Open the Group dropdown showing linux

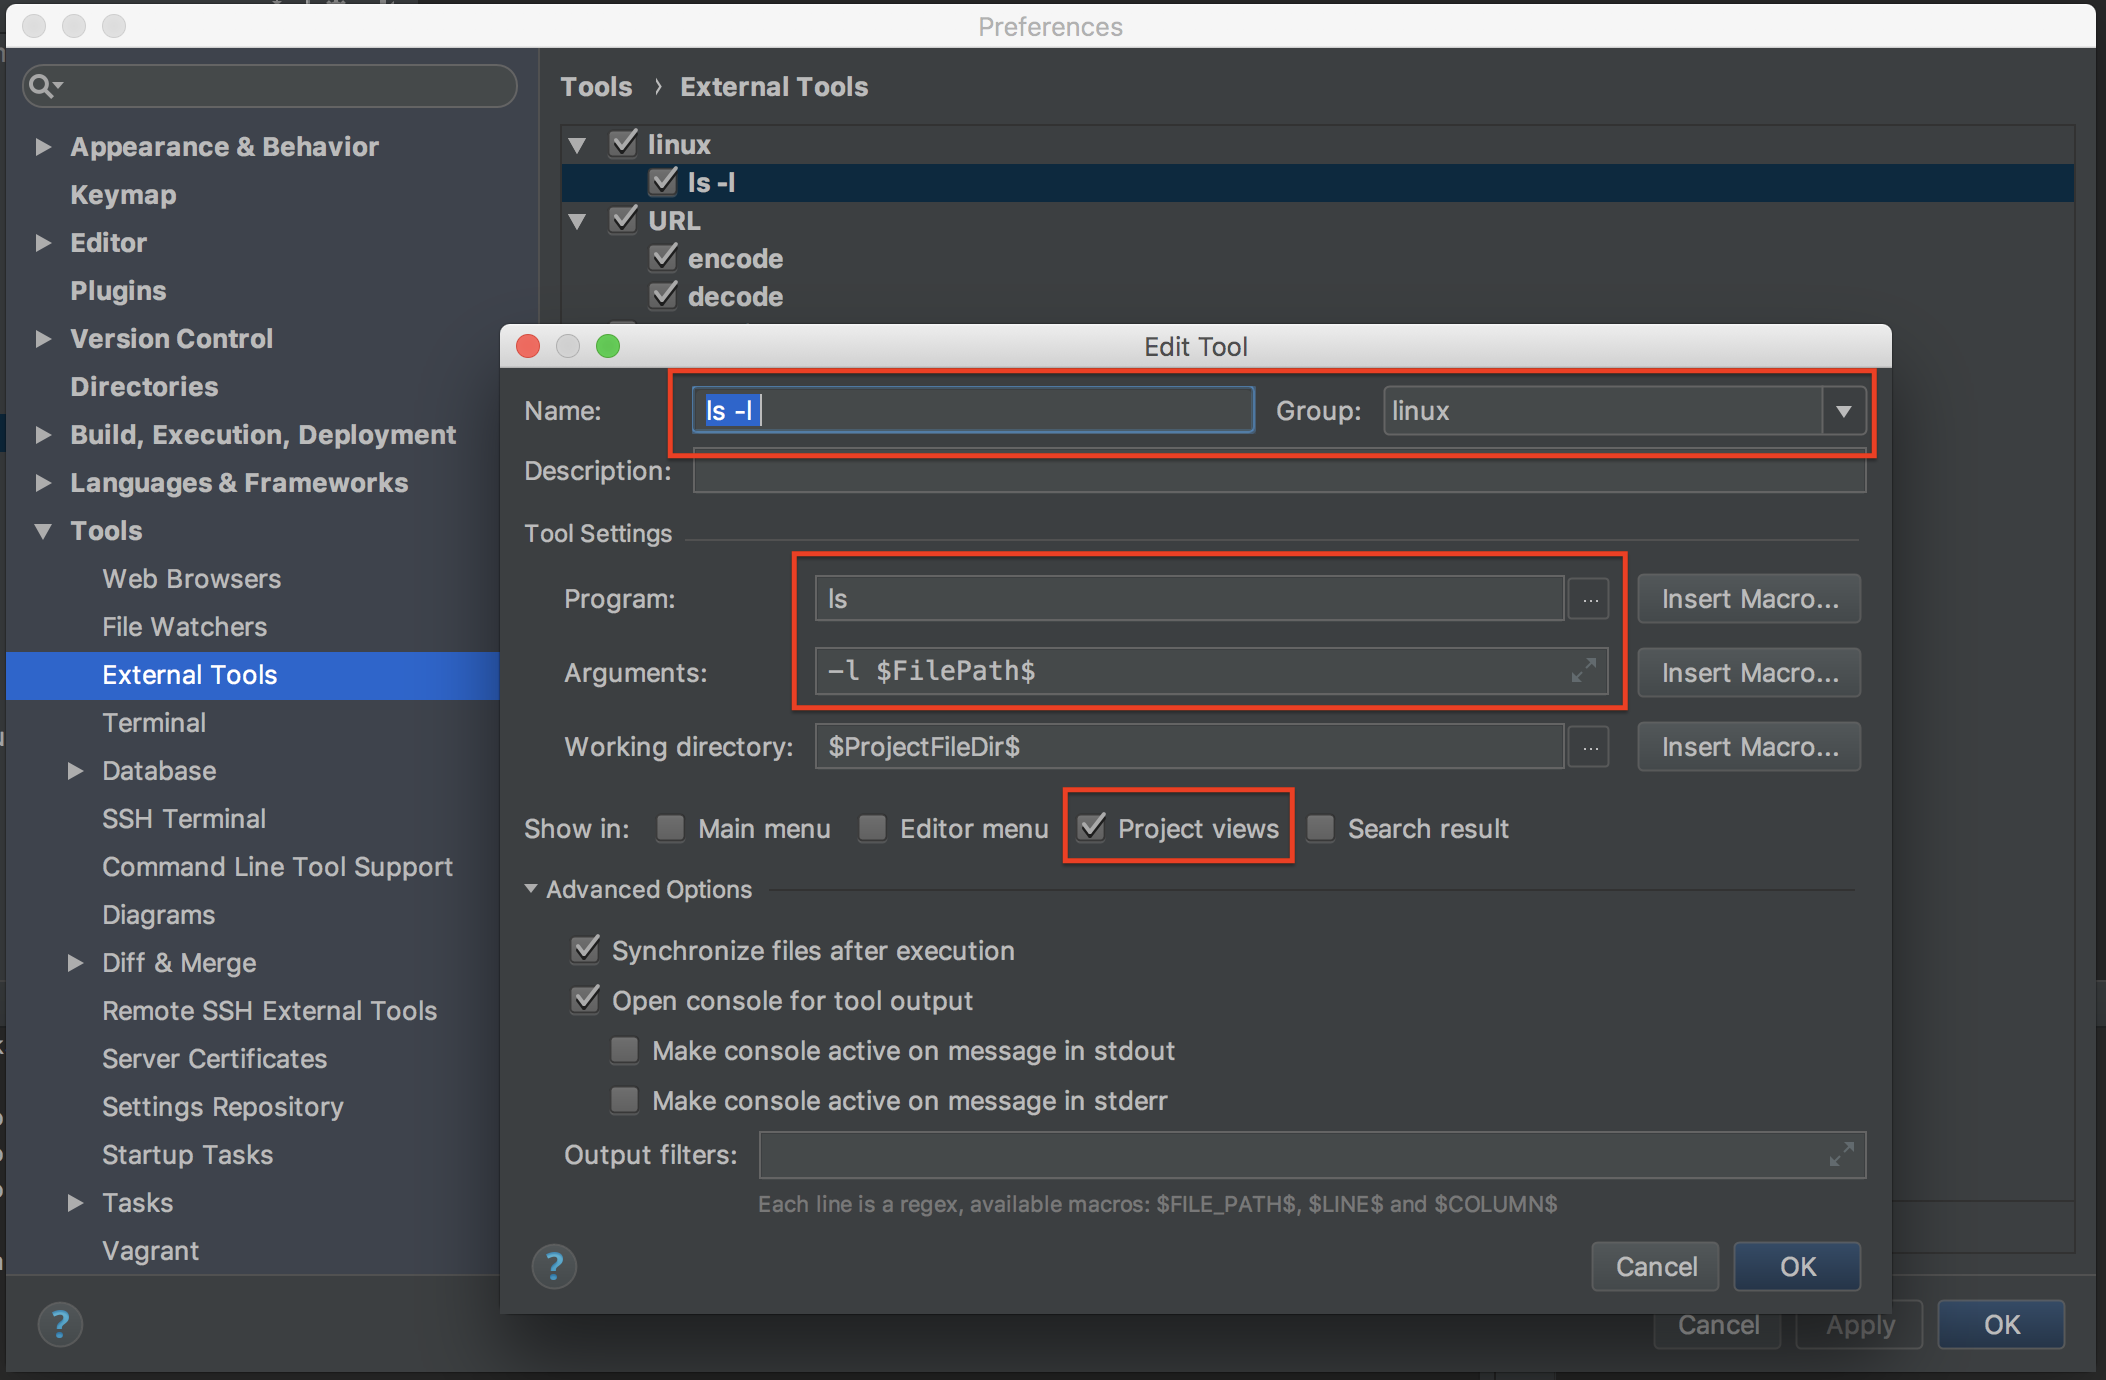tap(1843, 410)
